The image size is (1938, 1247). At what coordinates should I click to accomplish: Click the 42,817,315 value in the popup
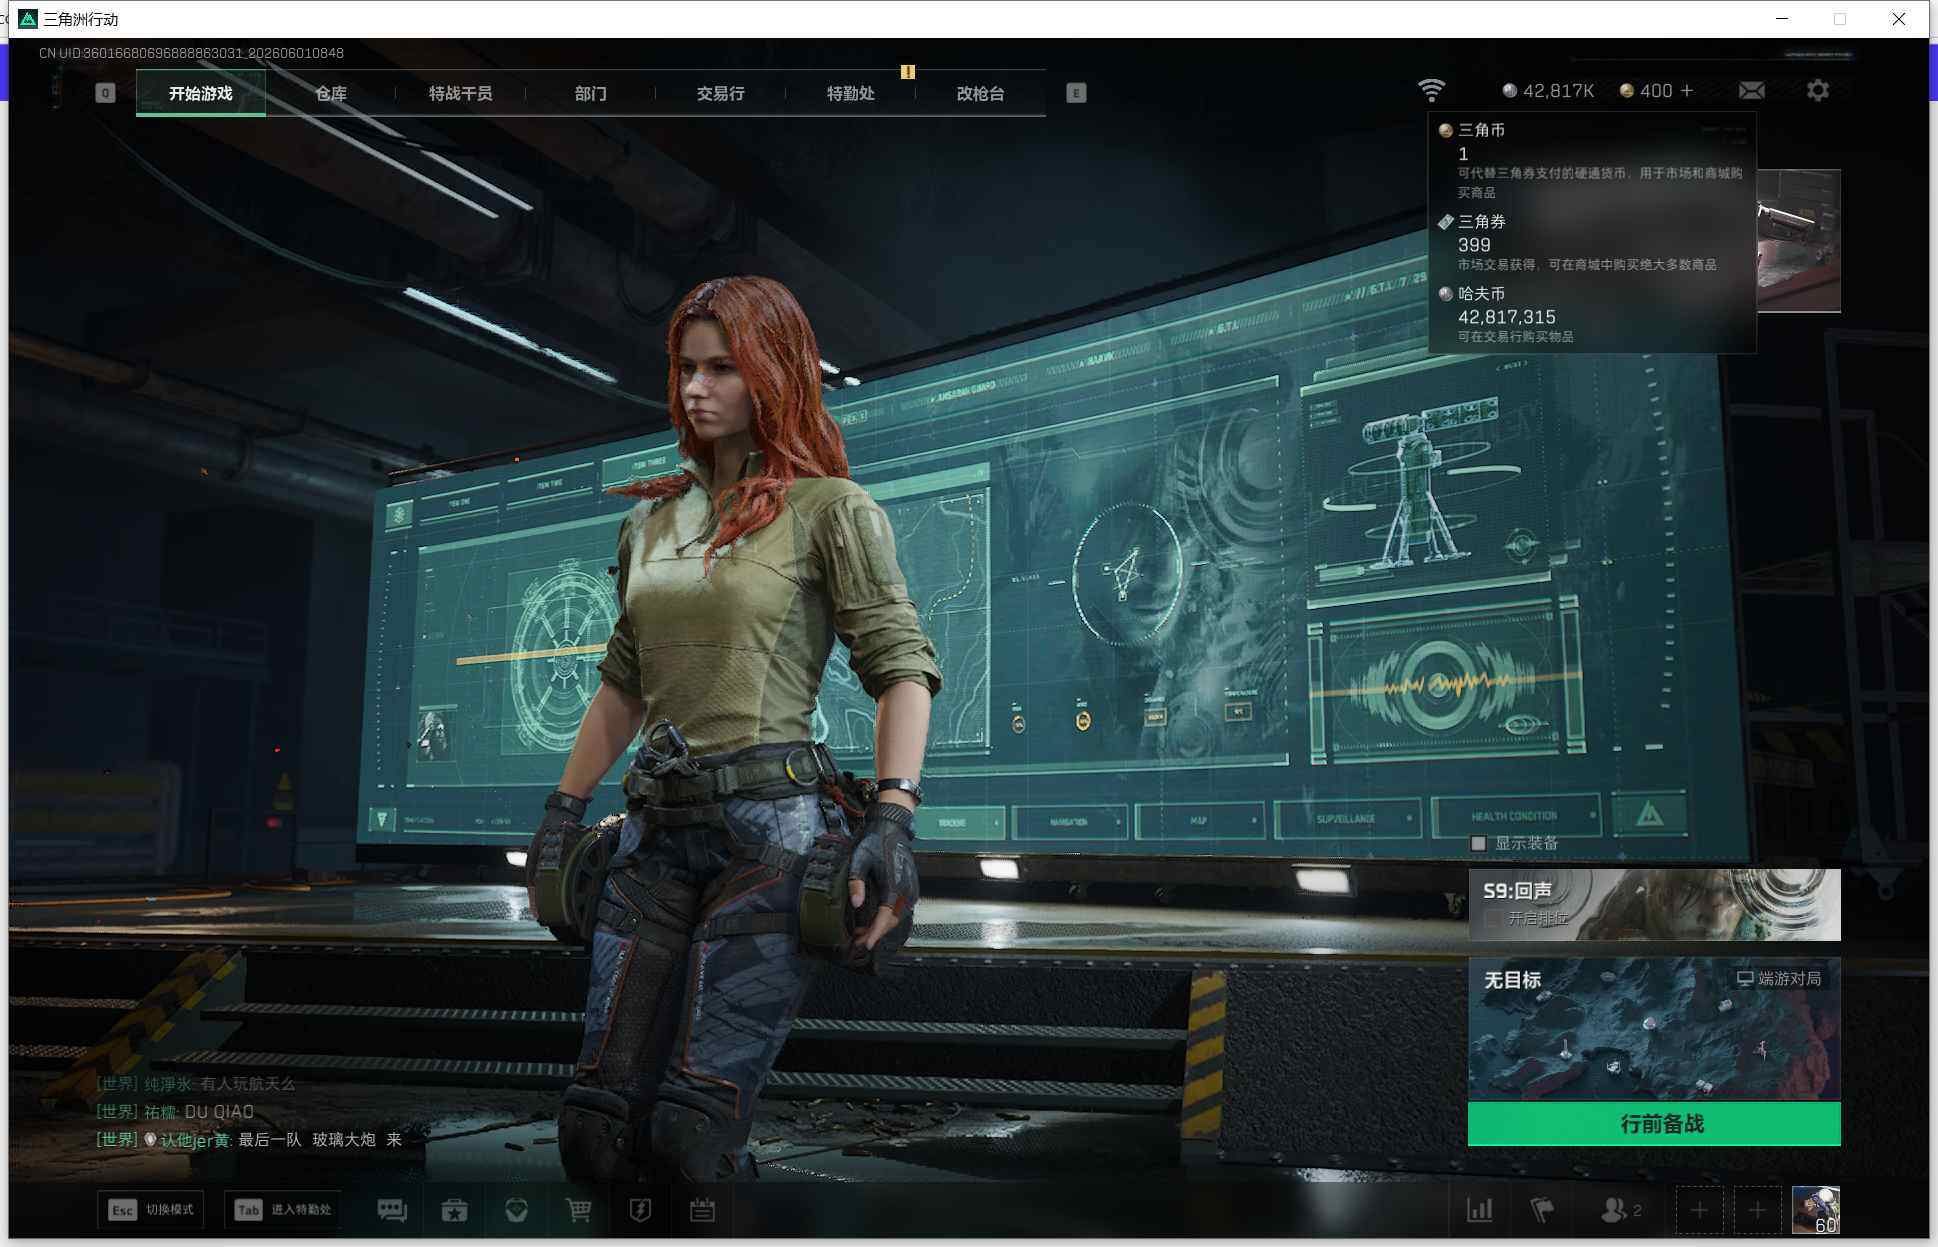point(1507,317)
